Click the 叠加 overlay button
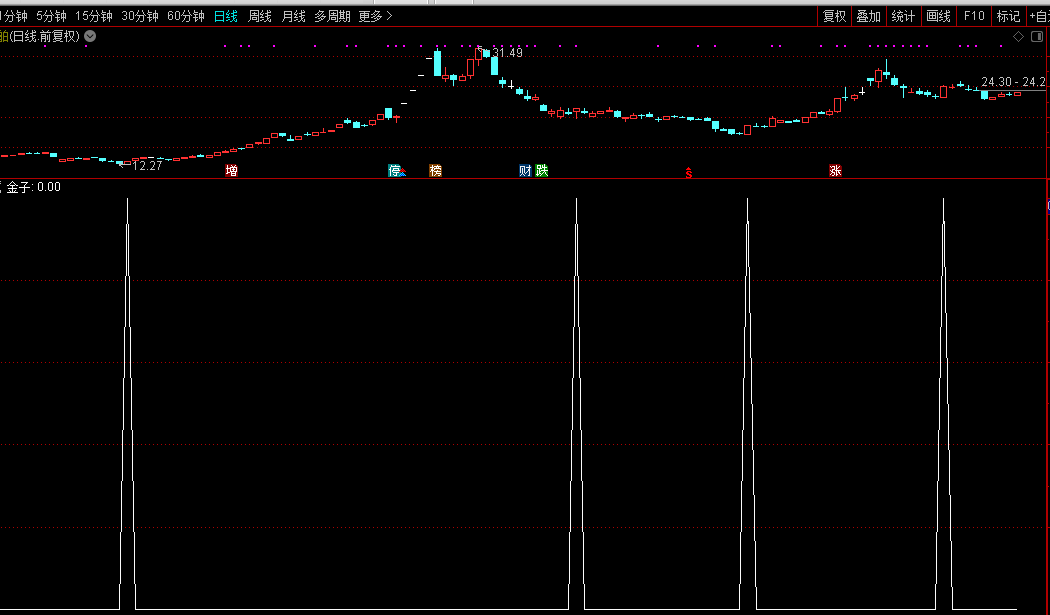 point(869,16)
